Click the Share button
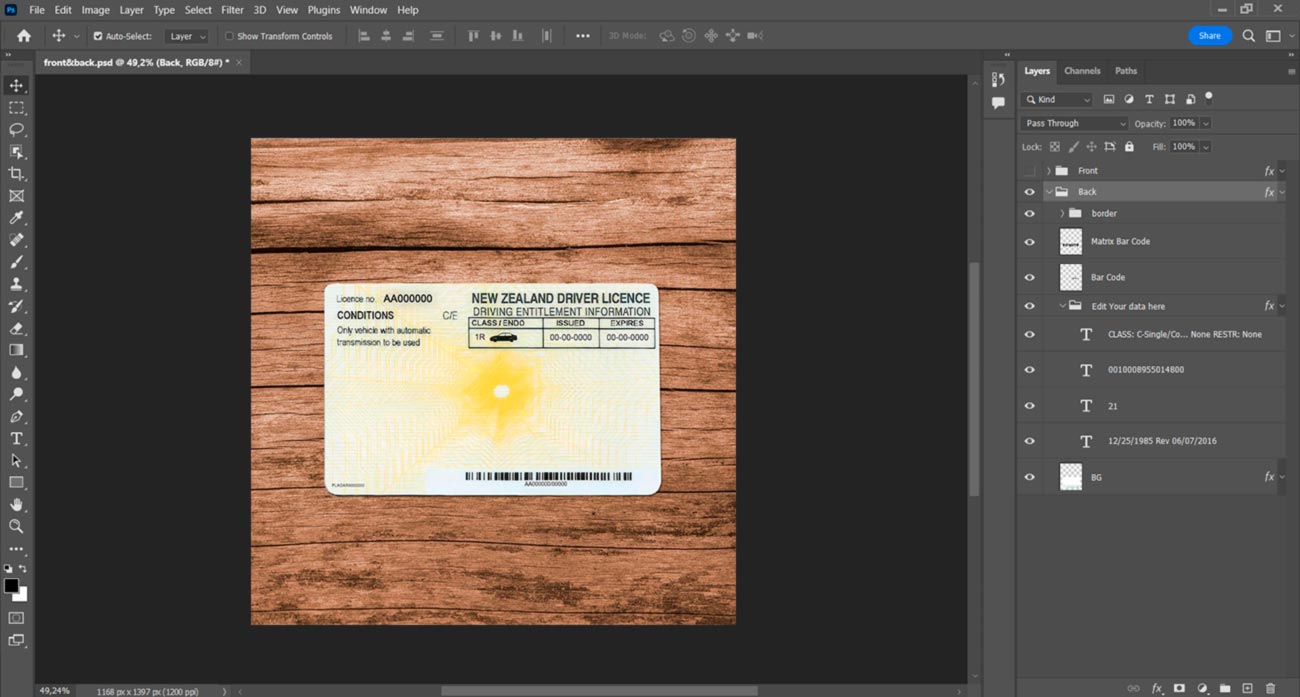The width and height of the screenshot is (1300, 697). [x=1209, y=36]
